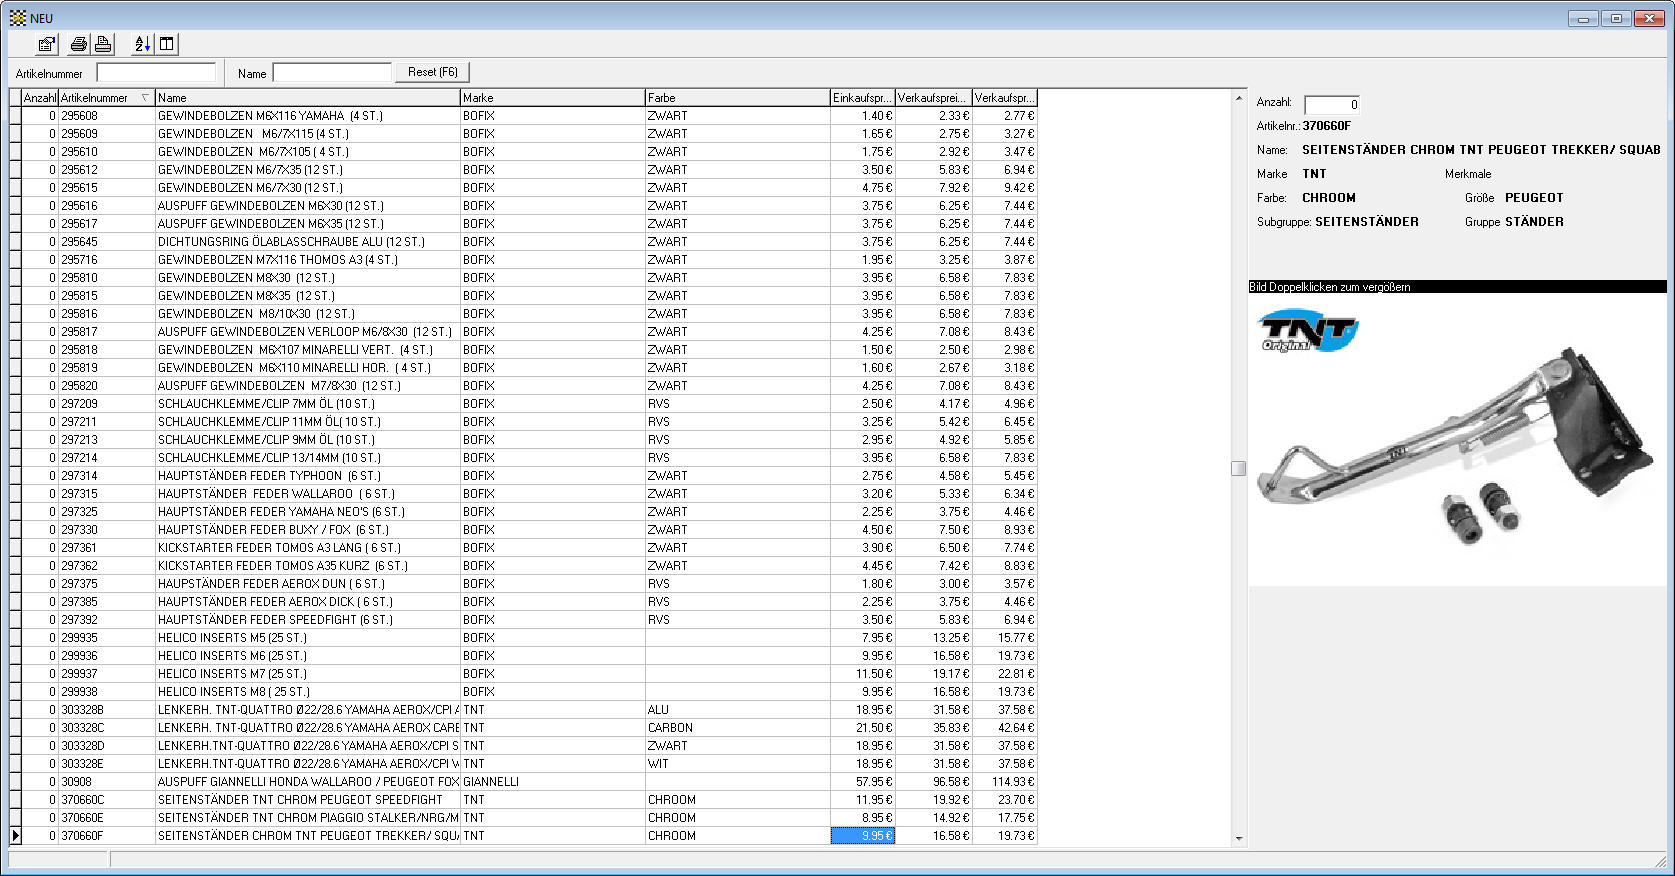Click the side stand product image

(1460, 440)
